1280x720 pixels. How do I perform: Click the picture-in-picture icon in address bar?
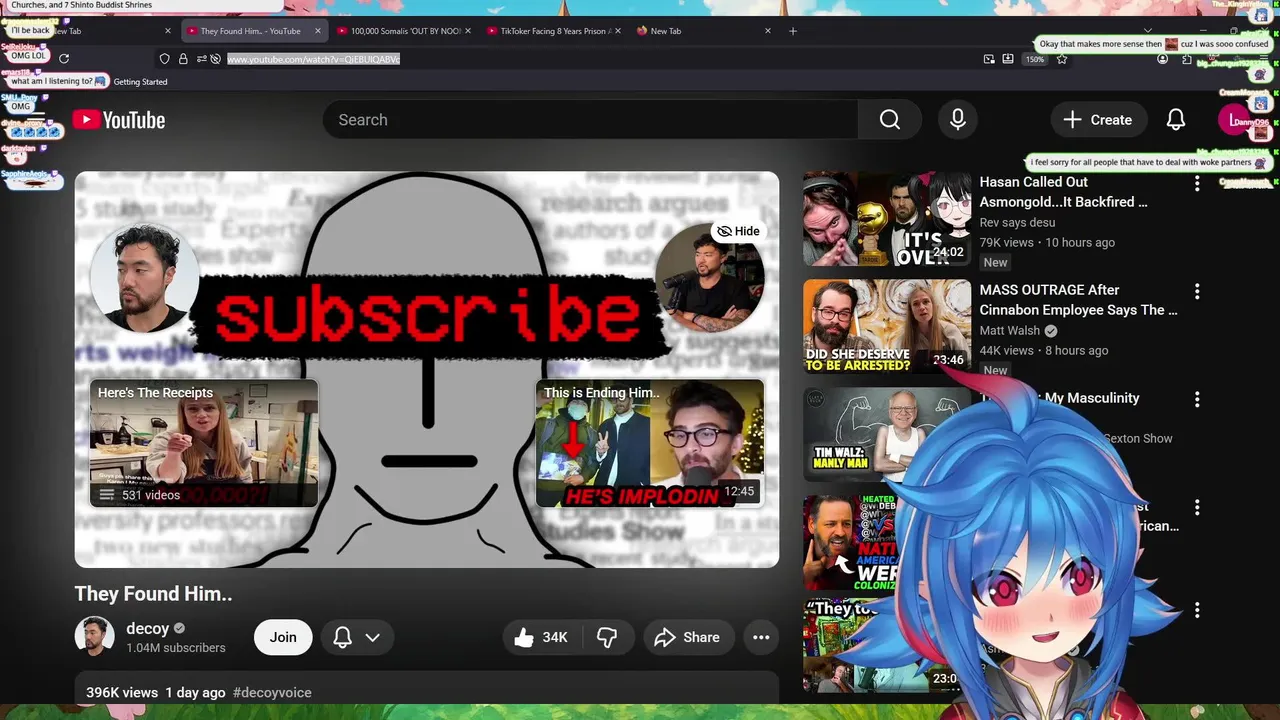(x=989, y=59)
